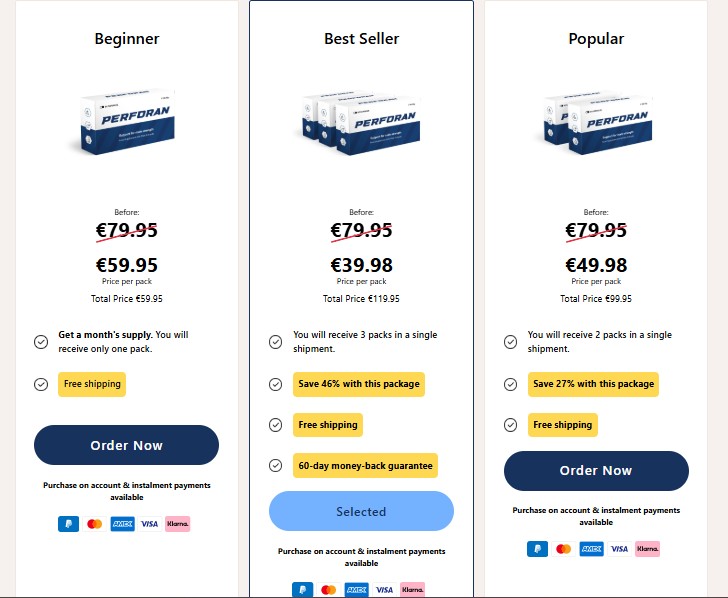Viewport: 728px width, 598px height.
Task: Click PayPal icon in Beginner package
Action: tap(68, 523)
